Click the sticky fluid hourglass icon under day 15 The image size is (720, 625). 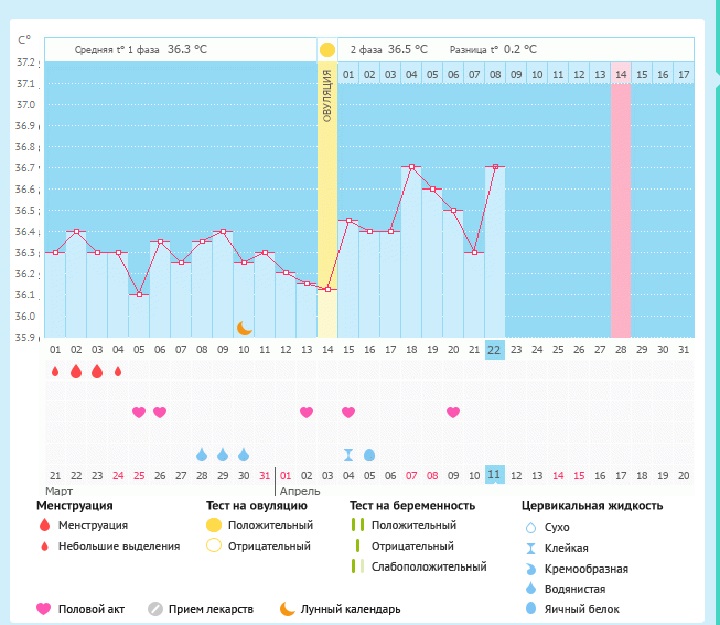pos(348,455)
